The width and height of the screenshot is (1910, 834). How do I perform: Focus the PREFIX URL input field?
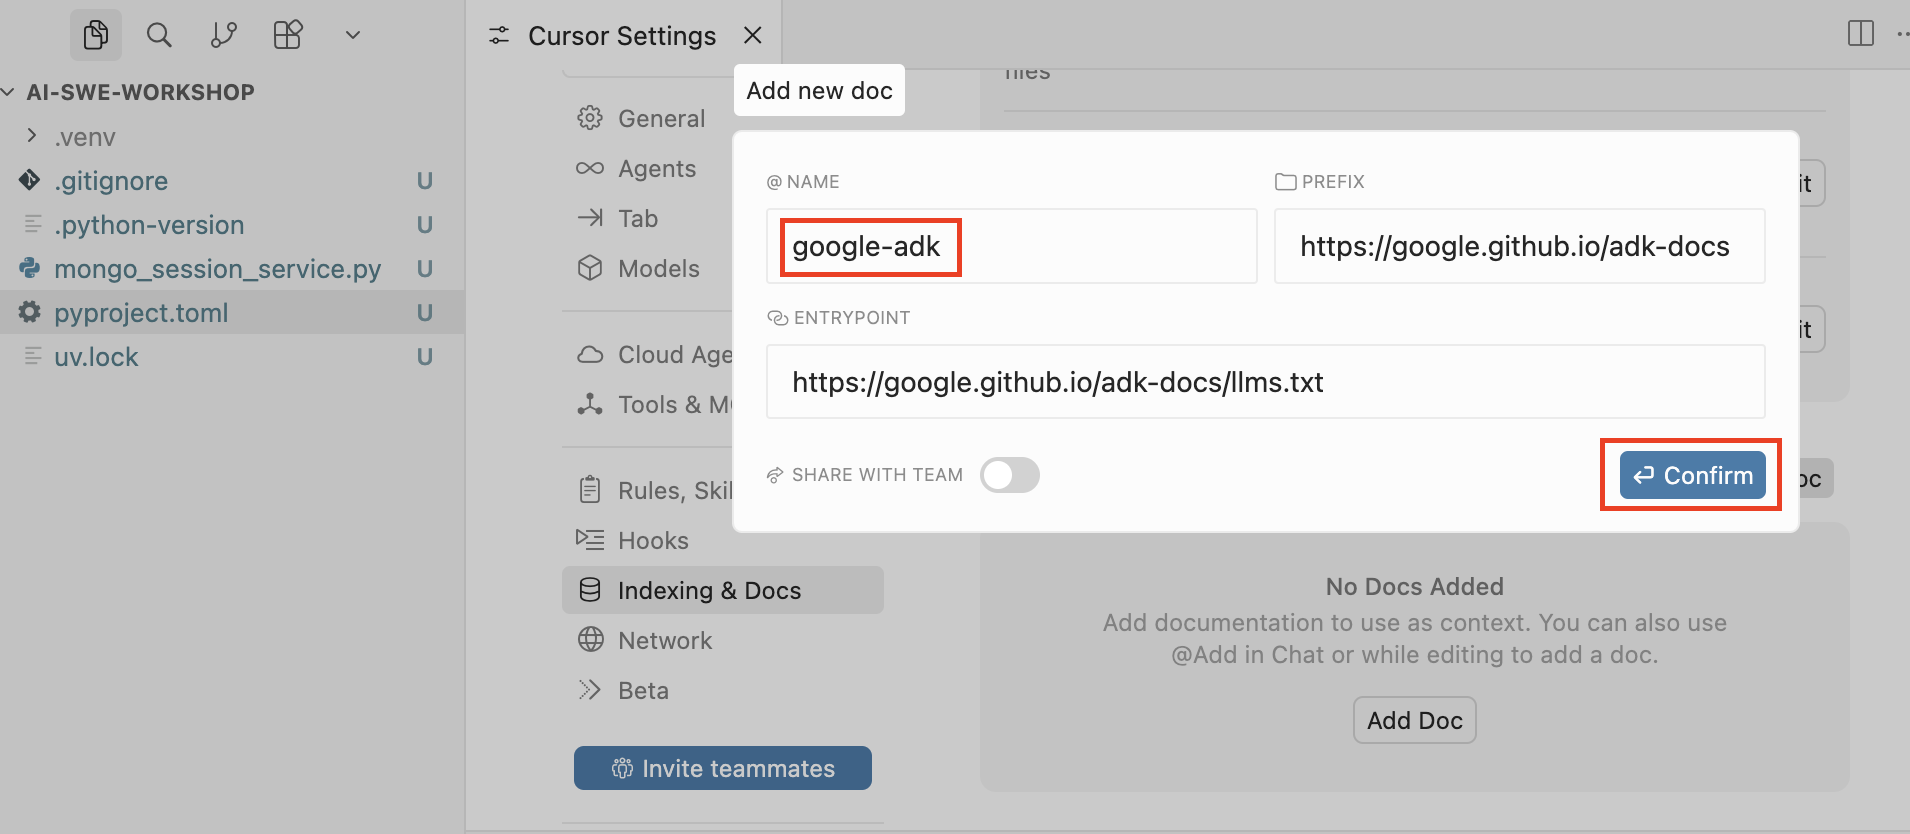click(x=1520, y=246)
